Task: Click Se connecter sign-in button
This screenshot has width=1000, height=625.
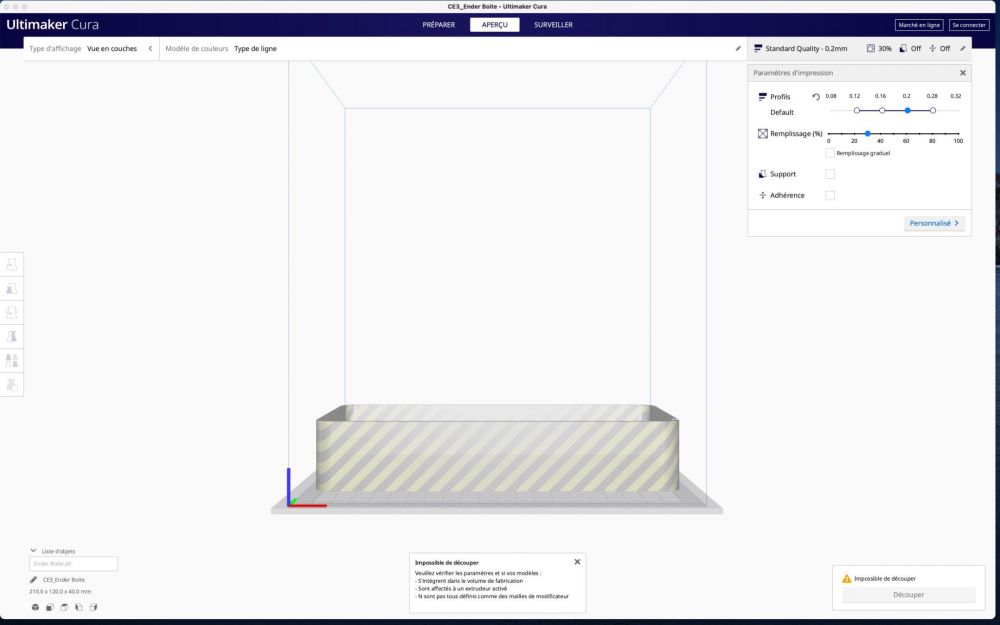Action: coord(969,25)
